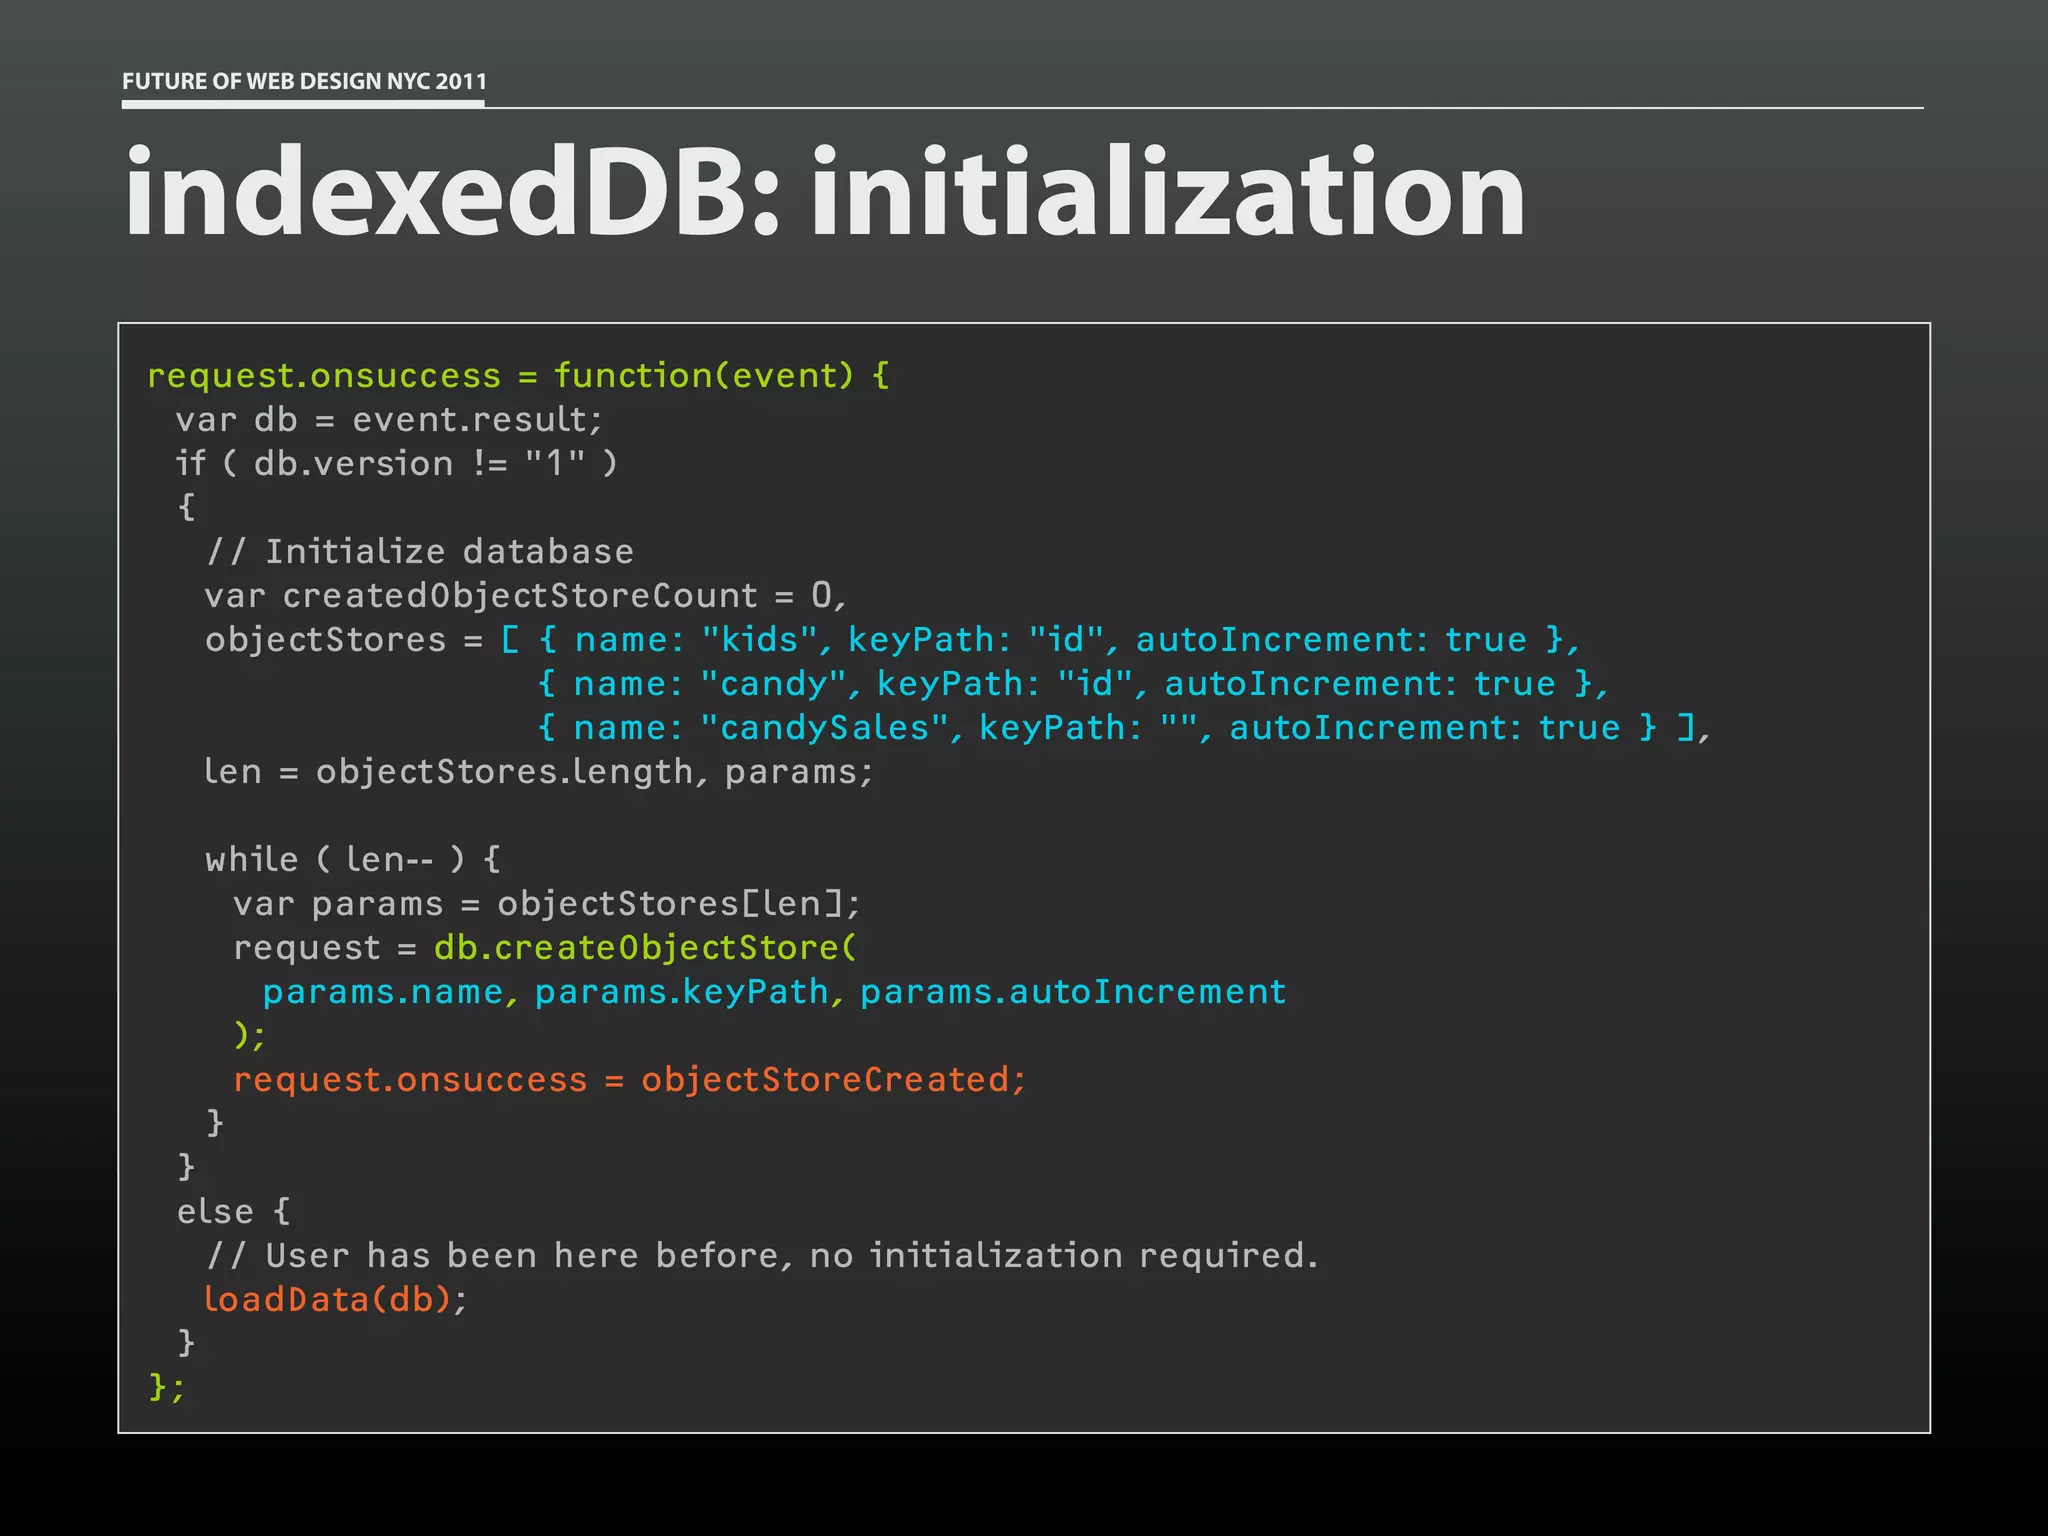The width and height of the screenshot is (2048, 1536).
Task: Click the blue 'params.name,' argument
Action: [x=390, y=992]
